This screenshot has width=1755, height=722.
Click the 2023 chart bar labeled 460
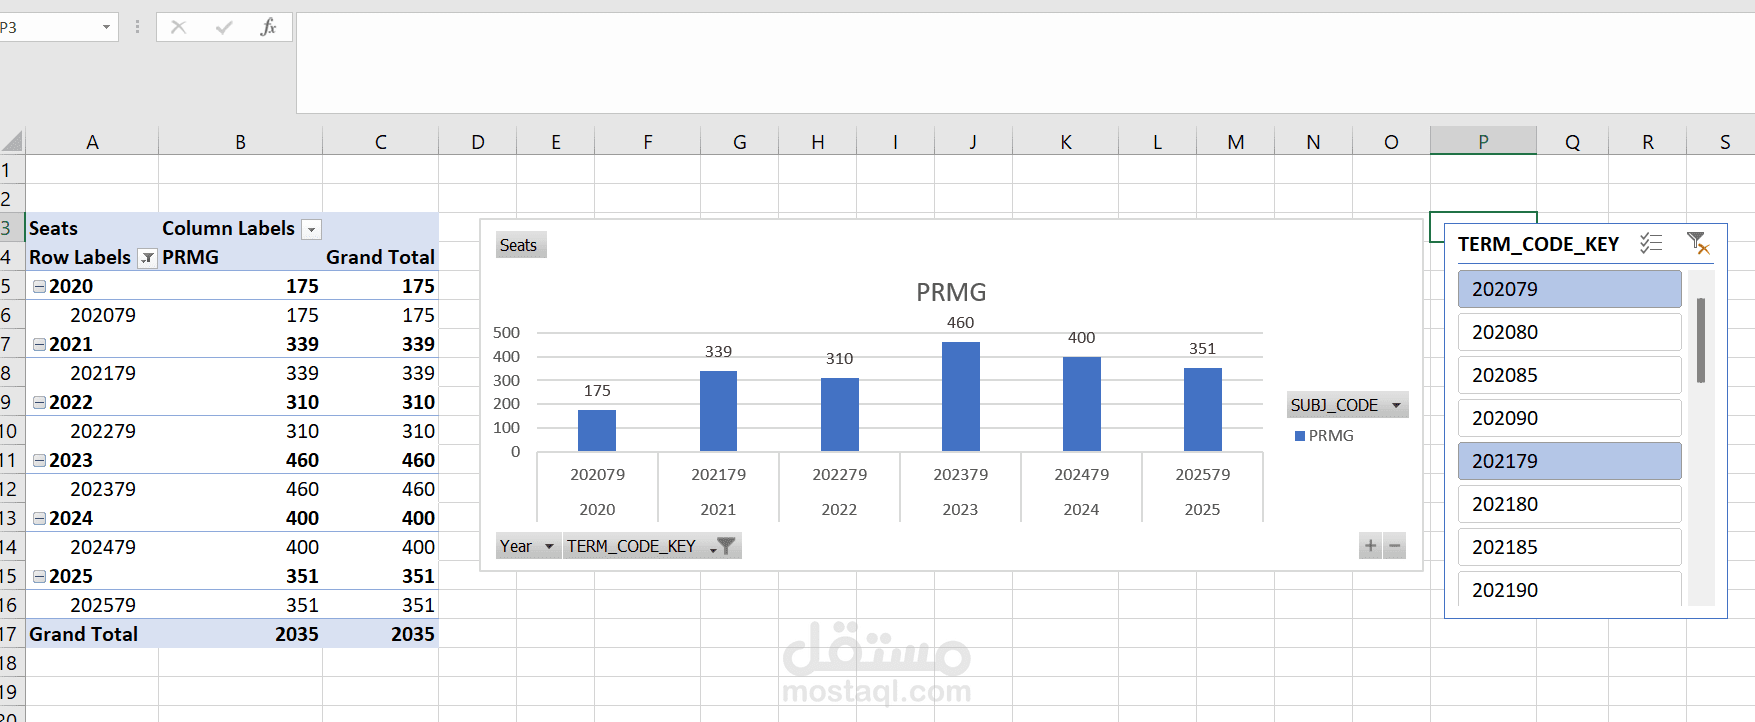coord(960,396)
